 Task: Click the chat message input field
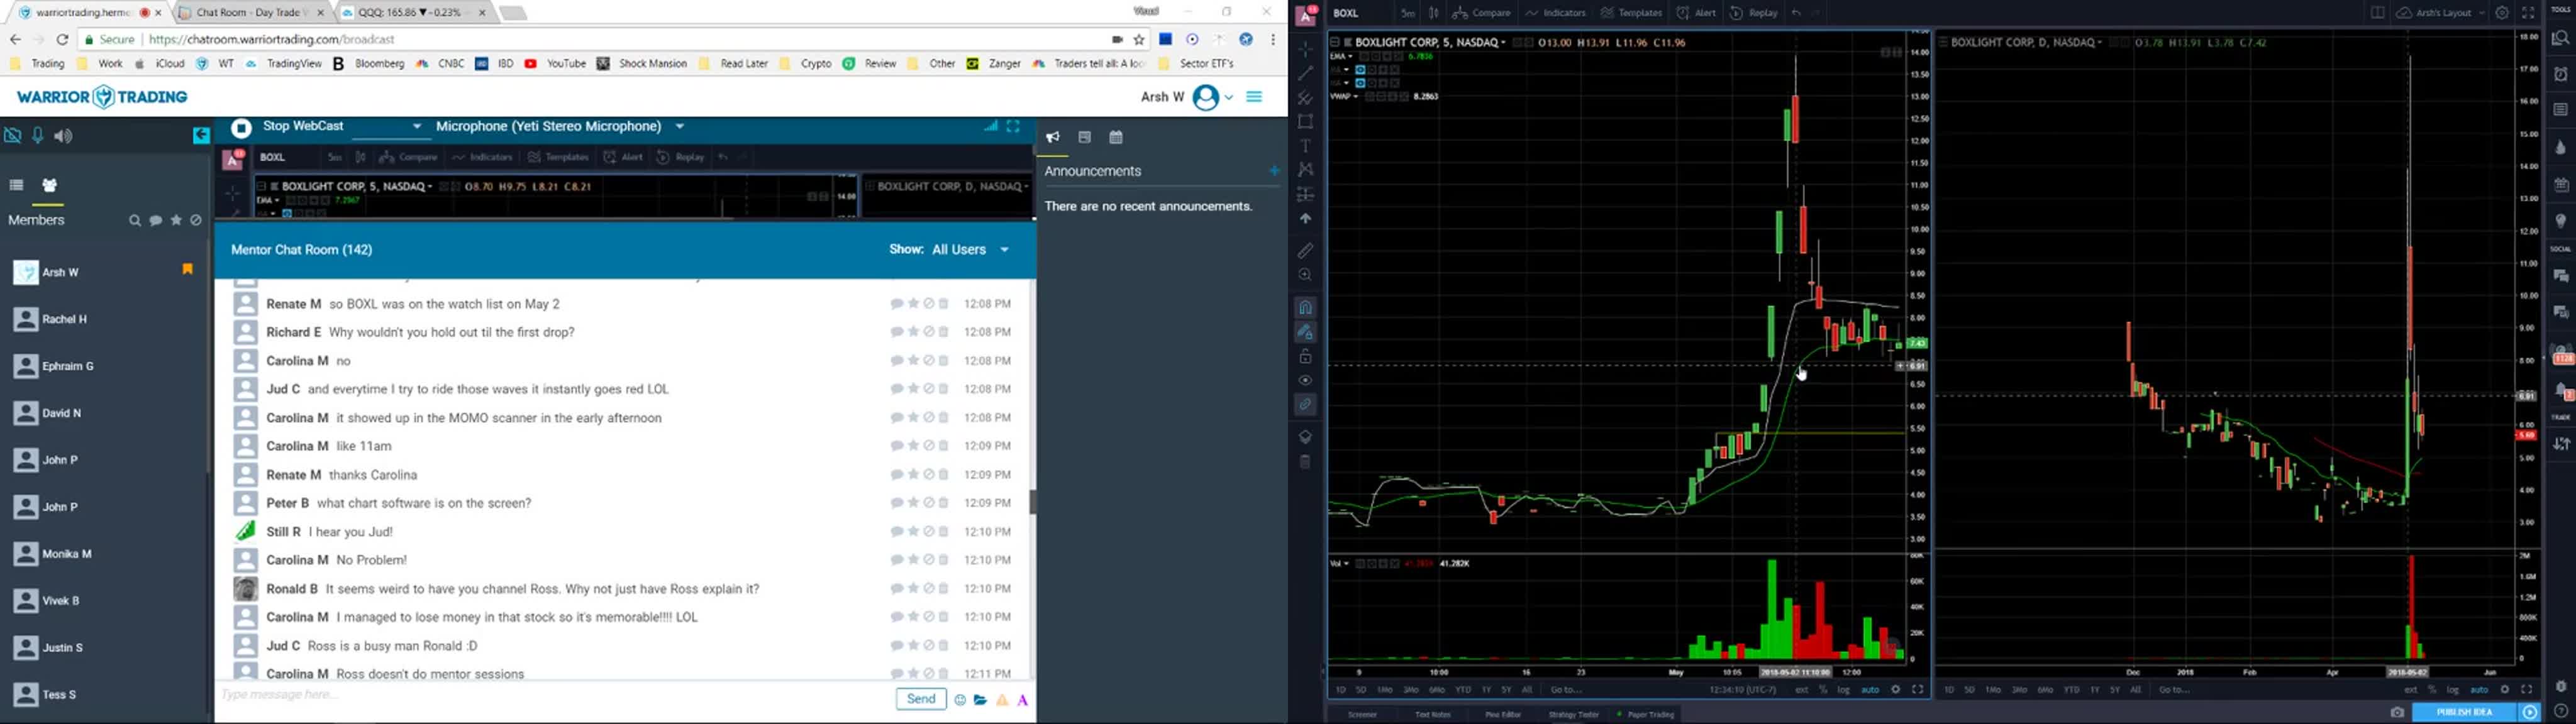pyautogui.click(x=555, y=696)
